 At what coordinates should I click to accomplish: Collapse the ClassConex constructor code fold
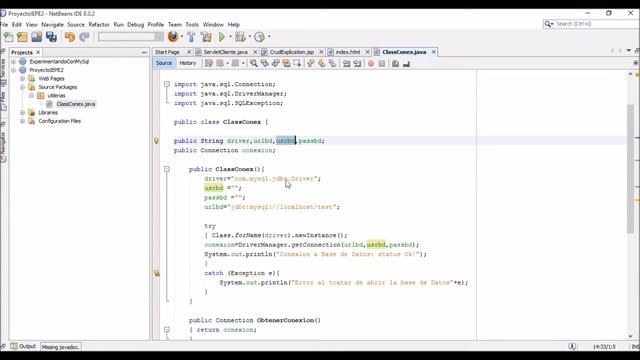(x=167, y=169)
